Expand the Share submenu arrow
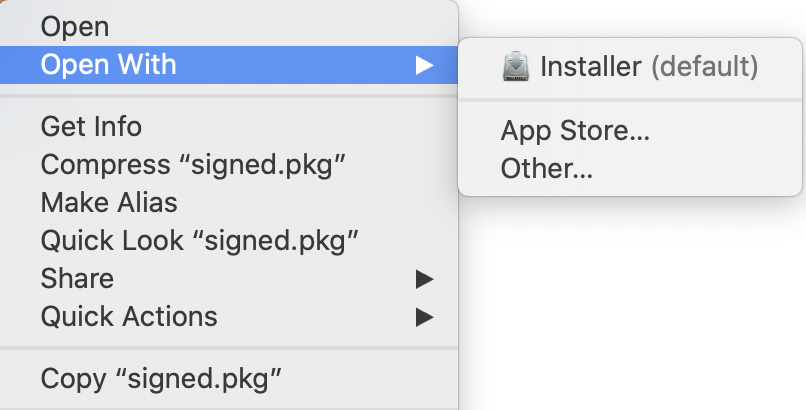Viewport: 806px width, 410px height. (425, 279)
